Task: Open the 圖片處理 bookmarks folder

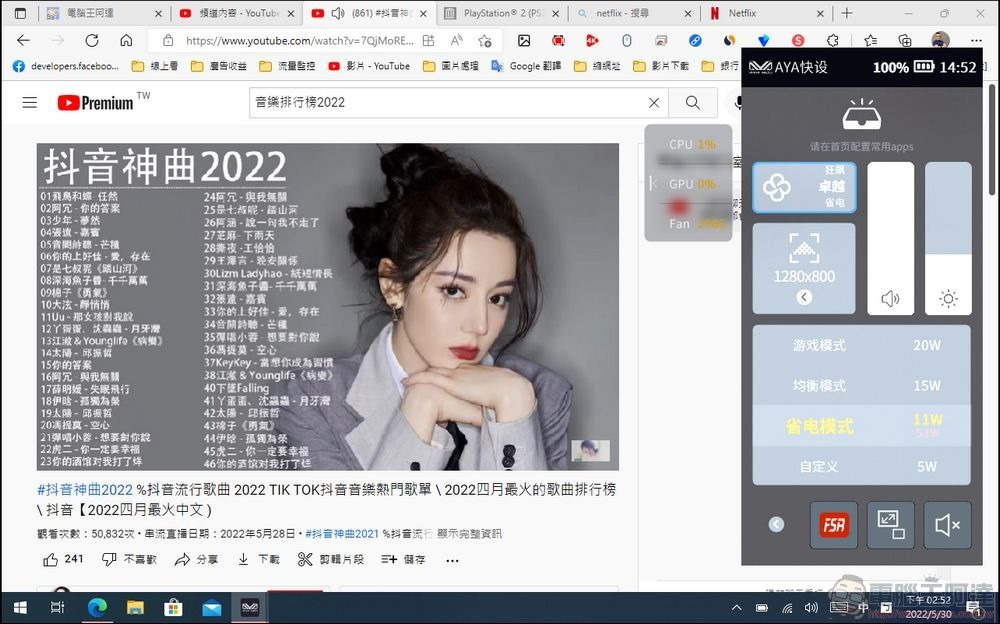Action: 451,66
